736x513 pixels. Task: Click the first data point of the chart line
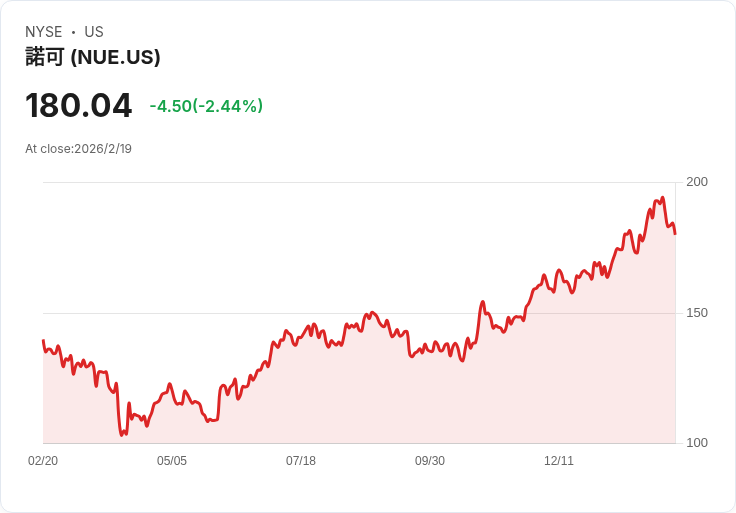tap(43, 341)
